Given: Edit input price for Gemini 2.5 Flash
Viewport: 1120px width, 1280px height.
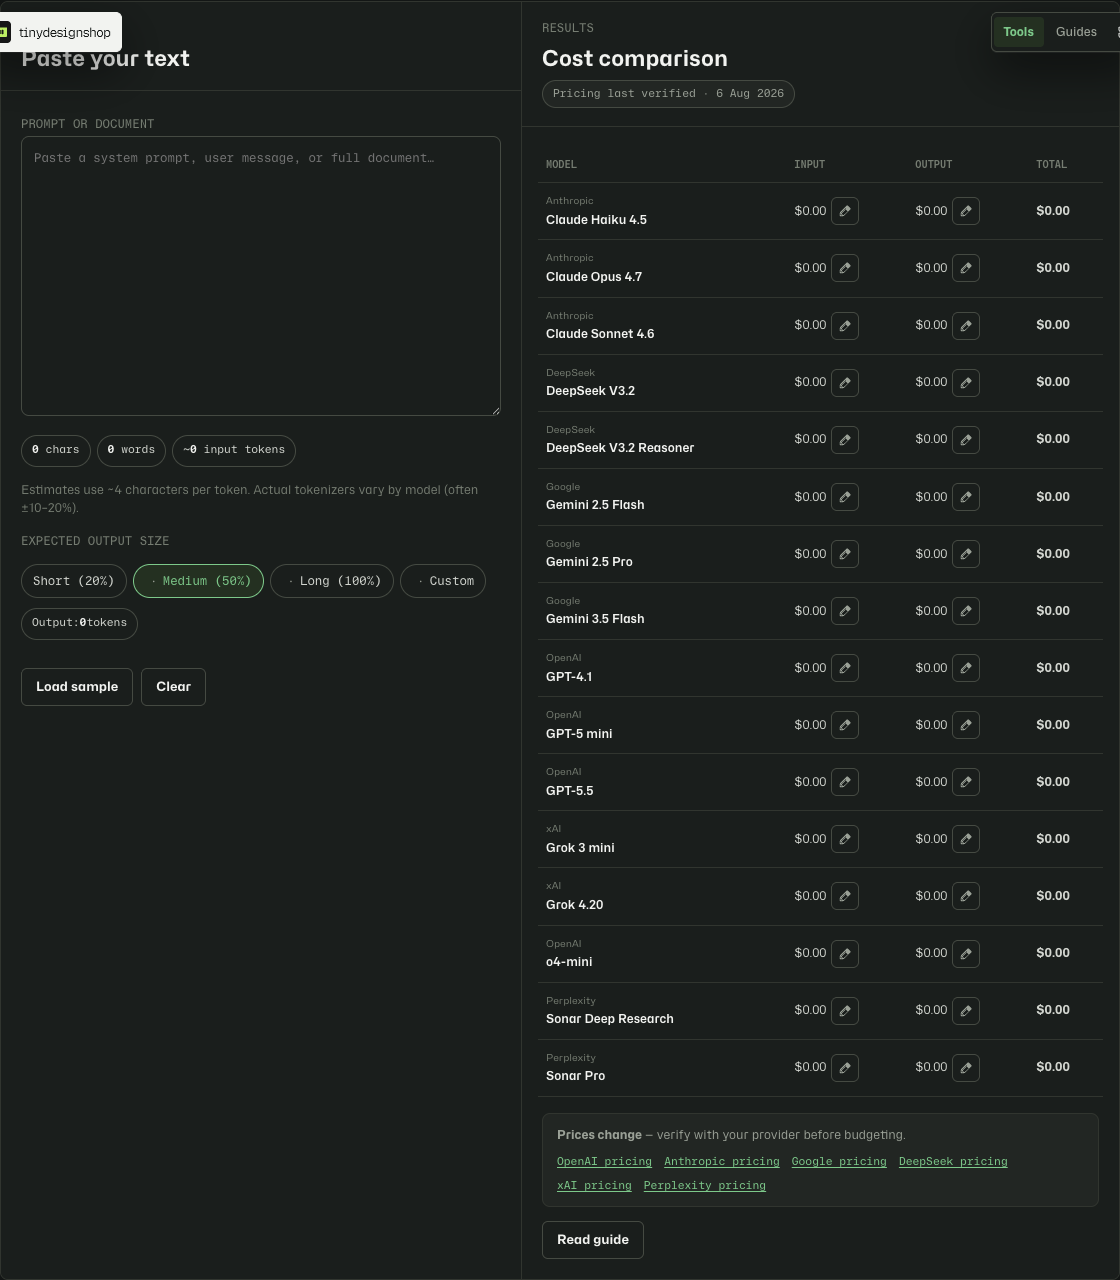Looking at the screenshot, I should point(845,497).
